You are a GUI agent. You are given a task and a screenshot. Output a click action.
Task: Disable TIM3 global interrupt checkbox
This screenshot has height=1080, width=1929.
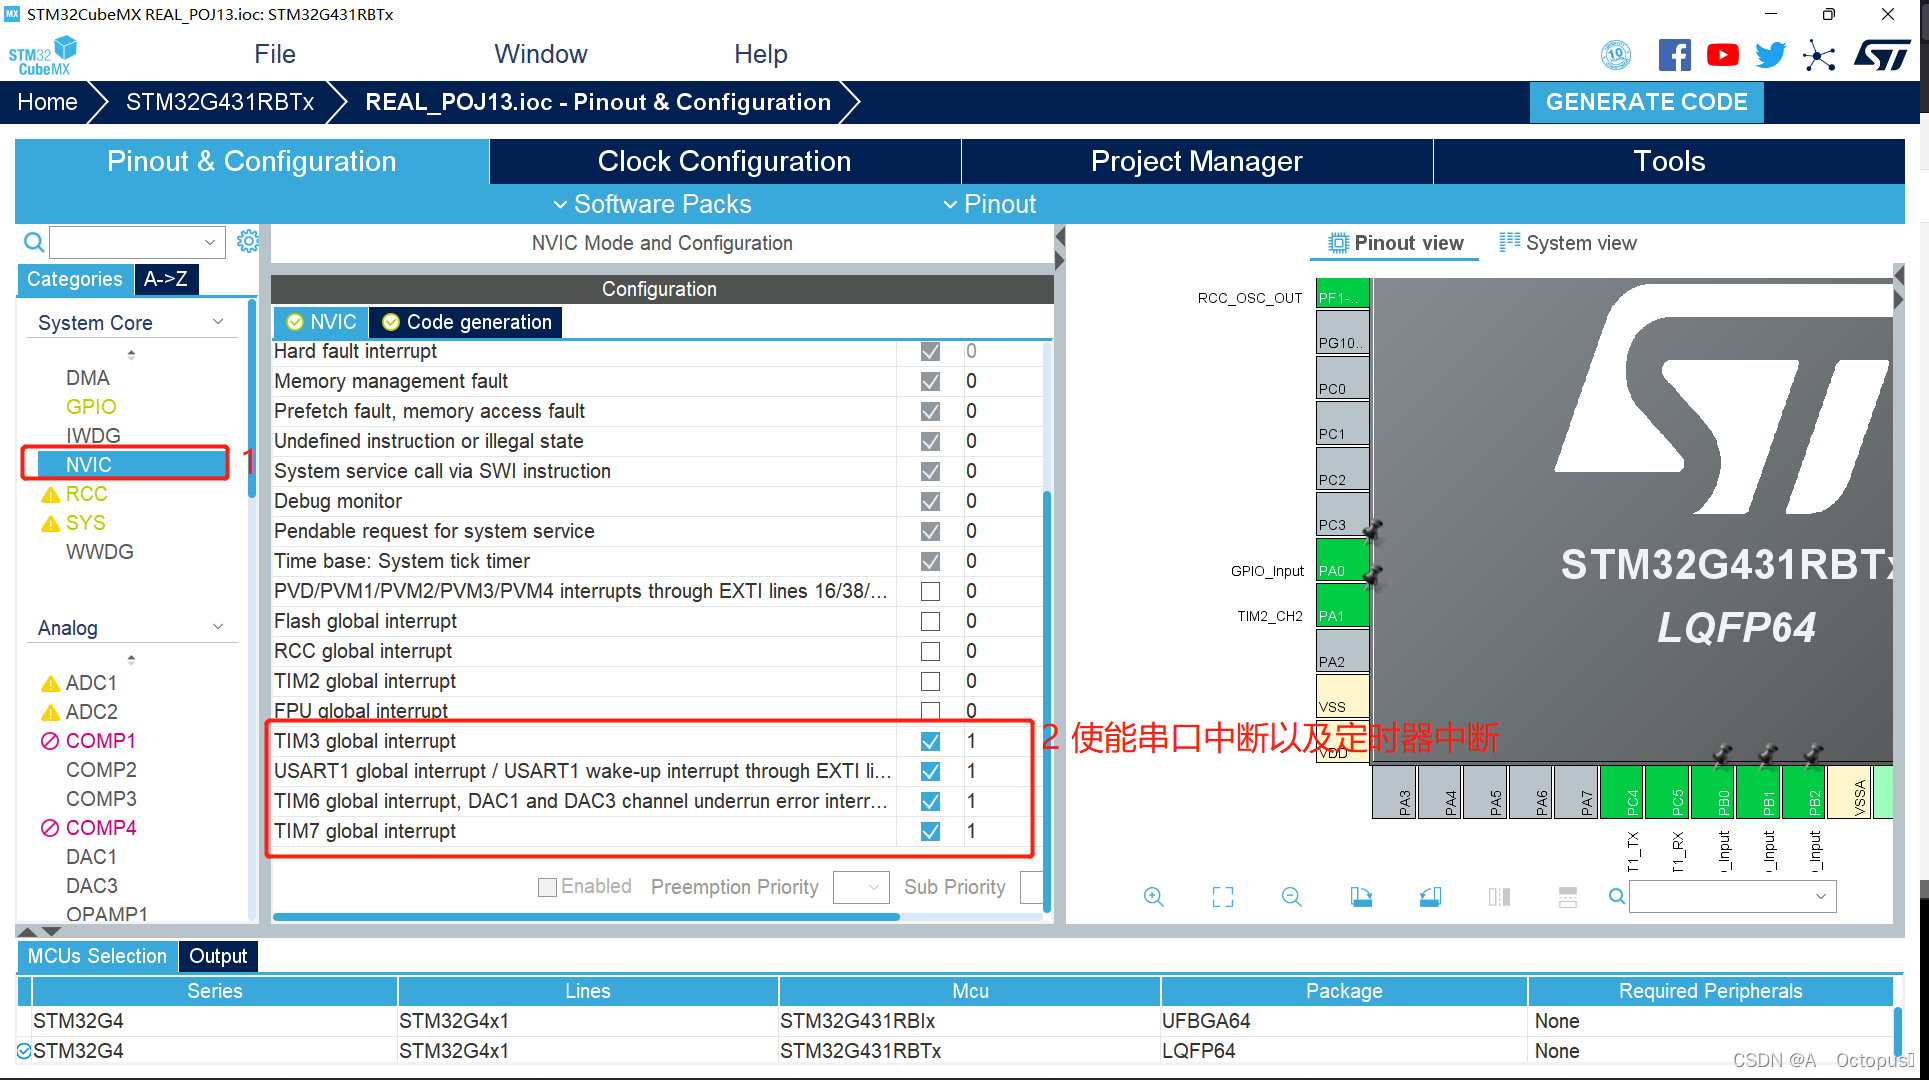pyautogui.click(x=930, y=741)
